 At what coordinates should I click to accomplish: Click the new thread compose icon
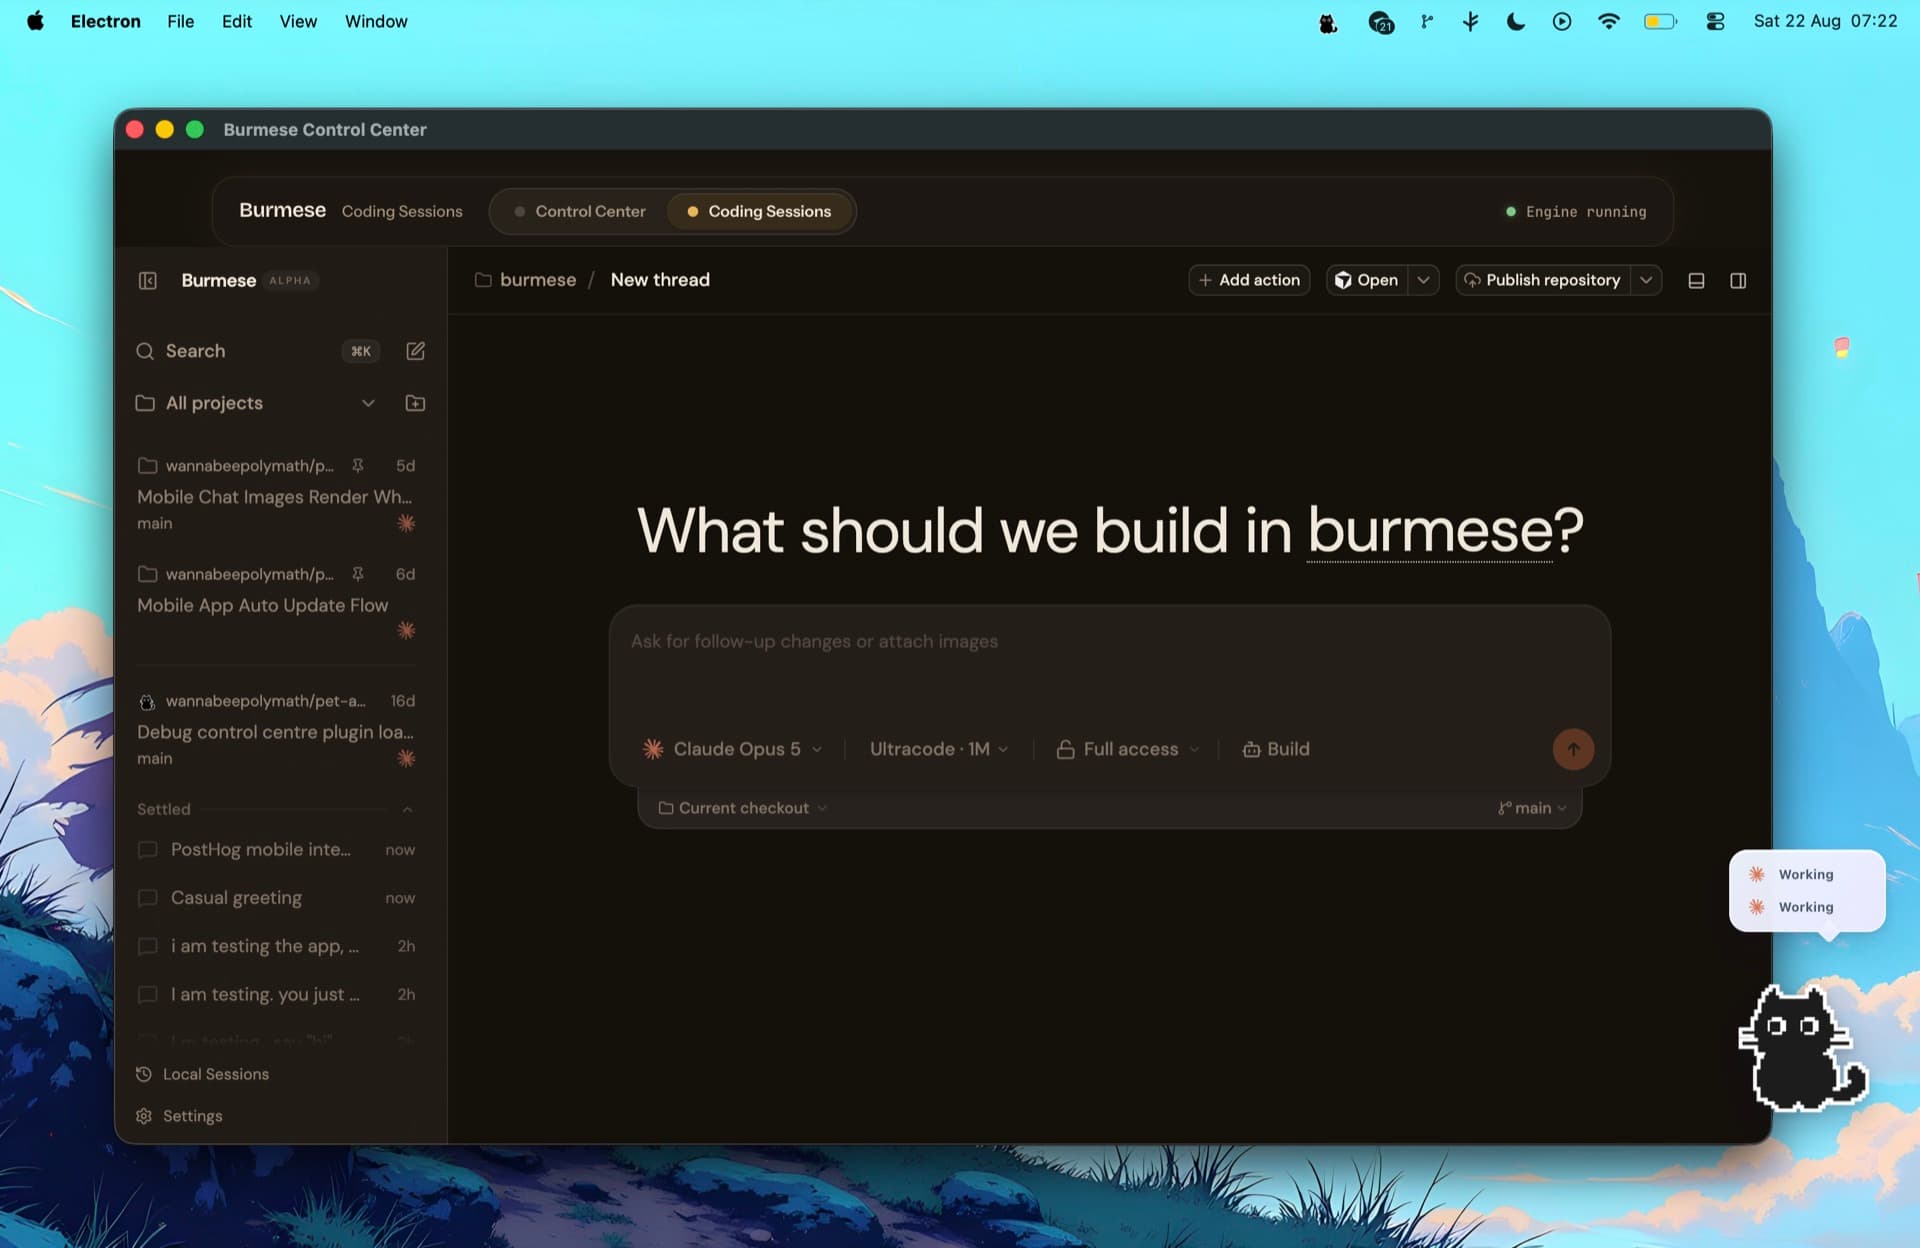pos(415,351)
